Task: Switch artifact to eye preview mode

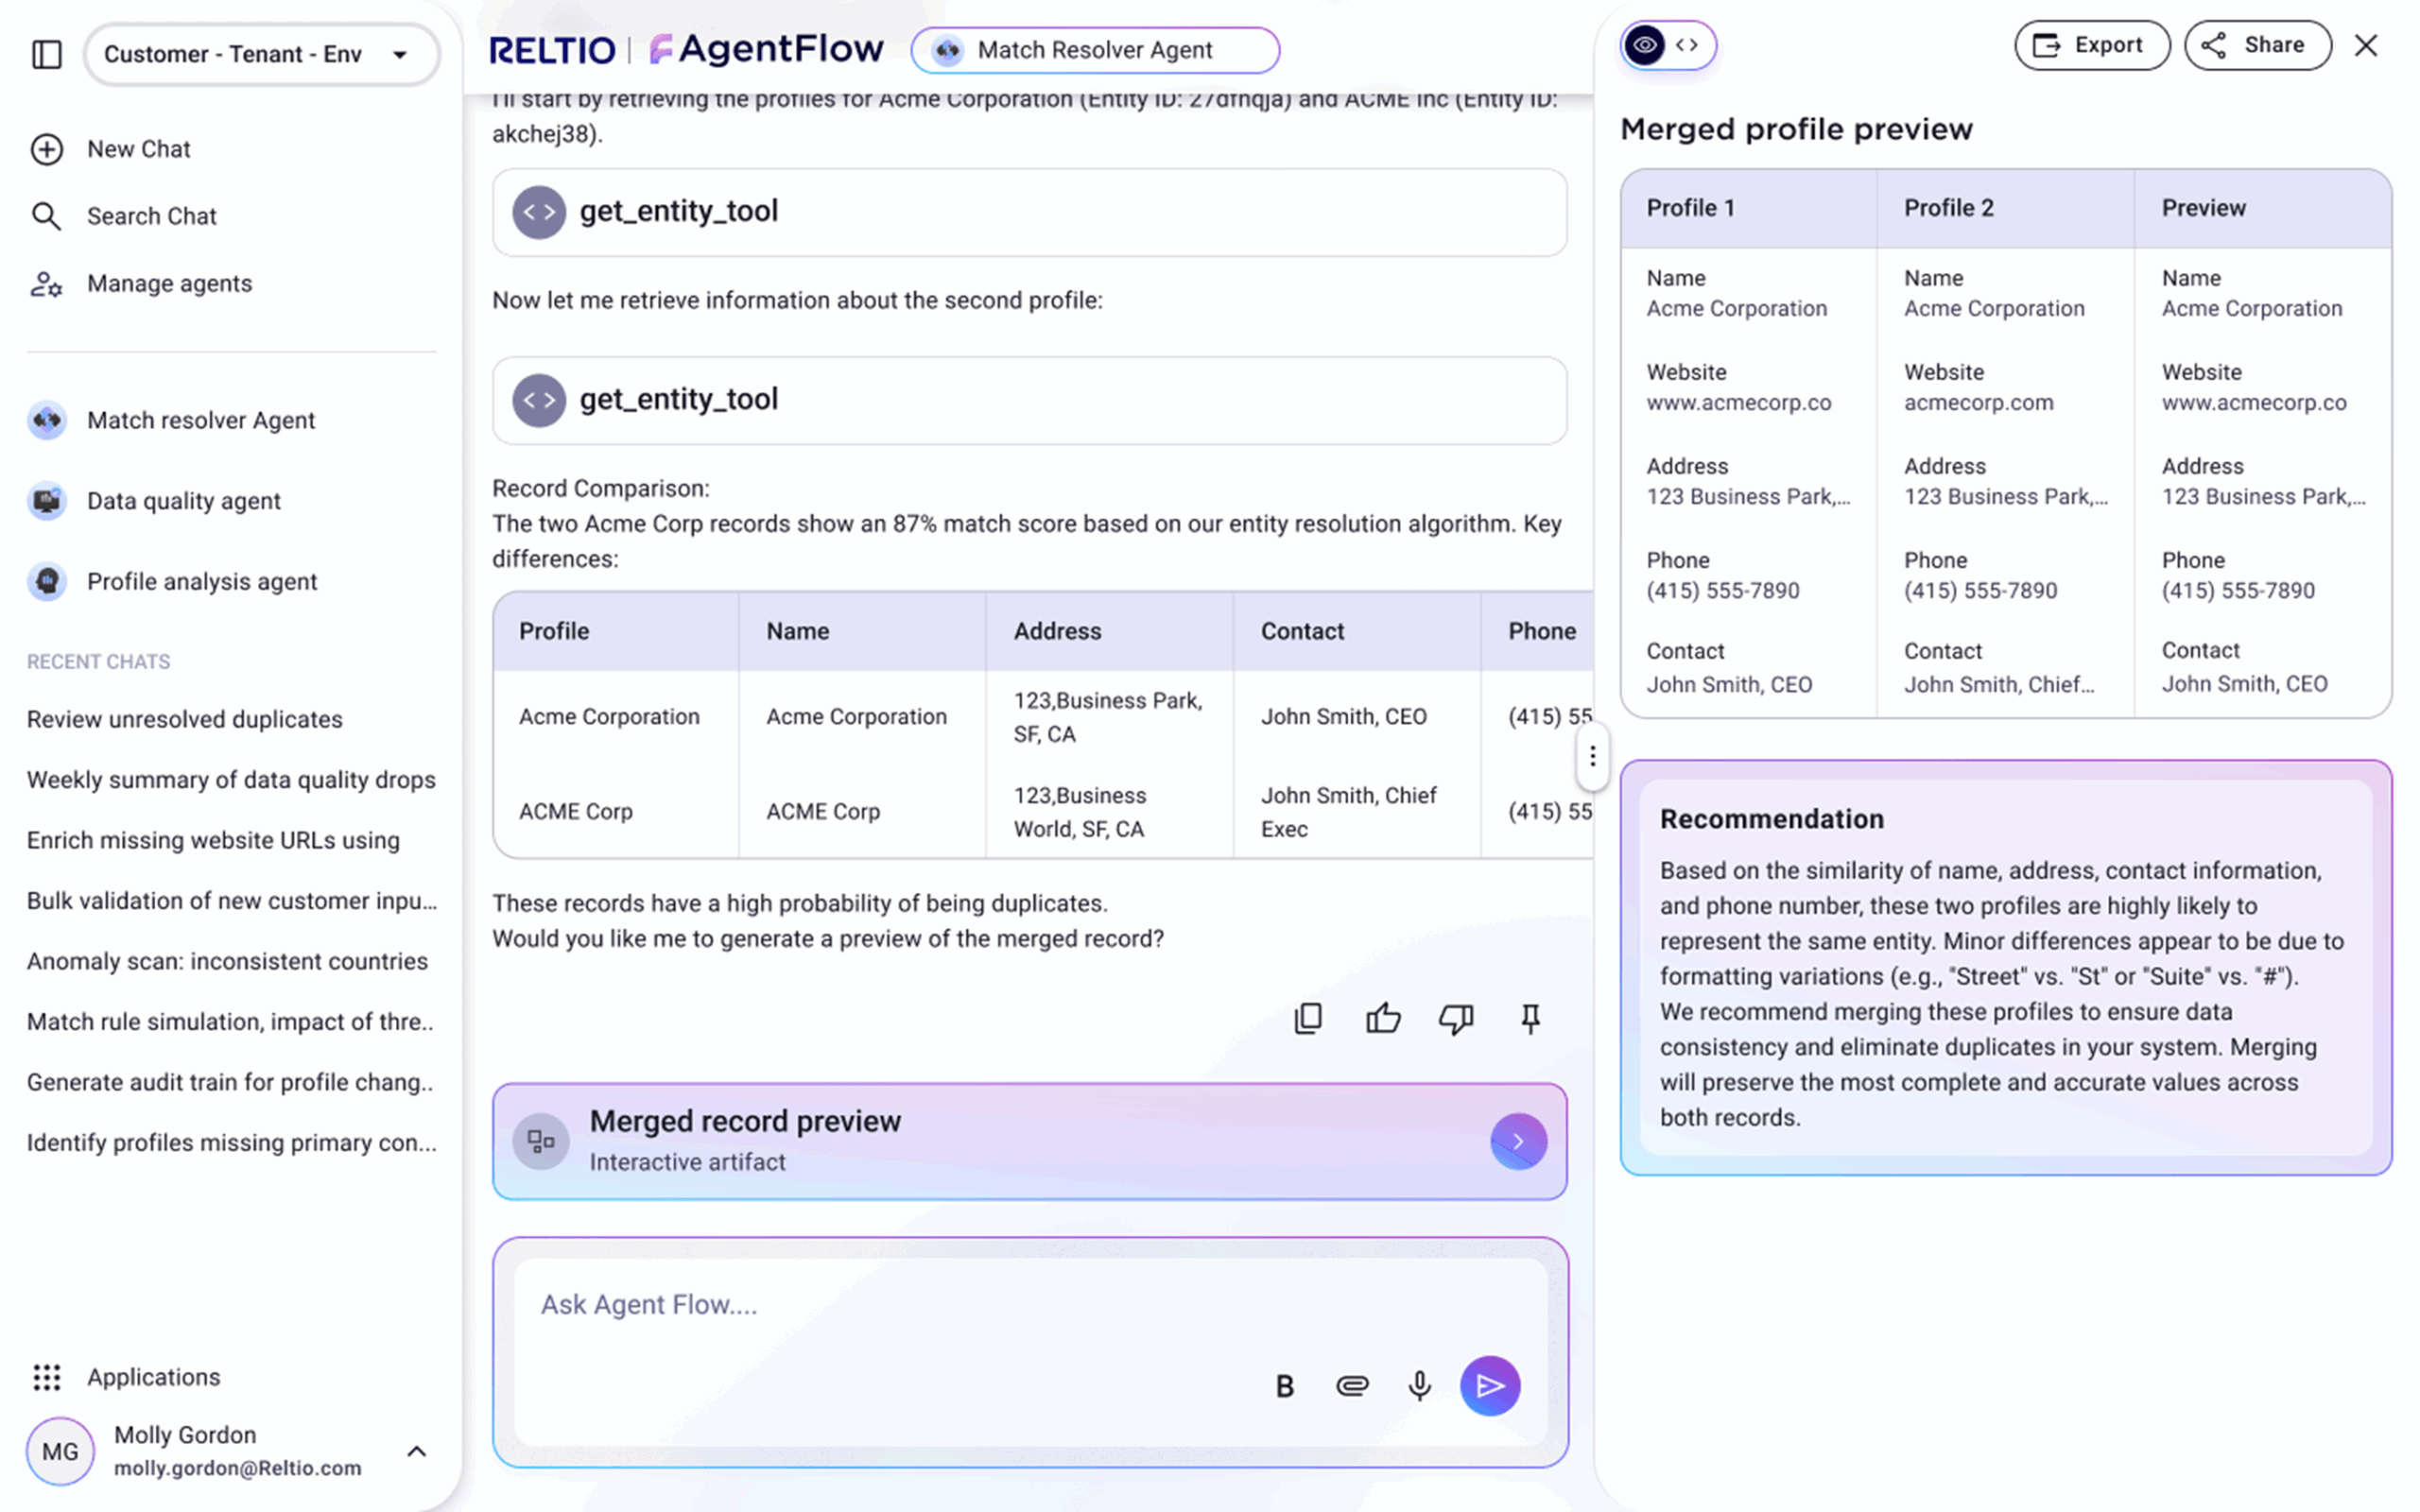Action: pyautogui.click(x=1645, y=45)
